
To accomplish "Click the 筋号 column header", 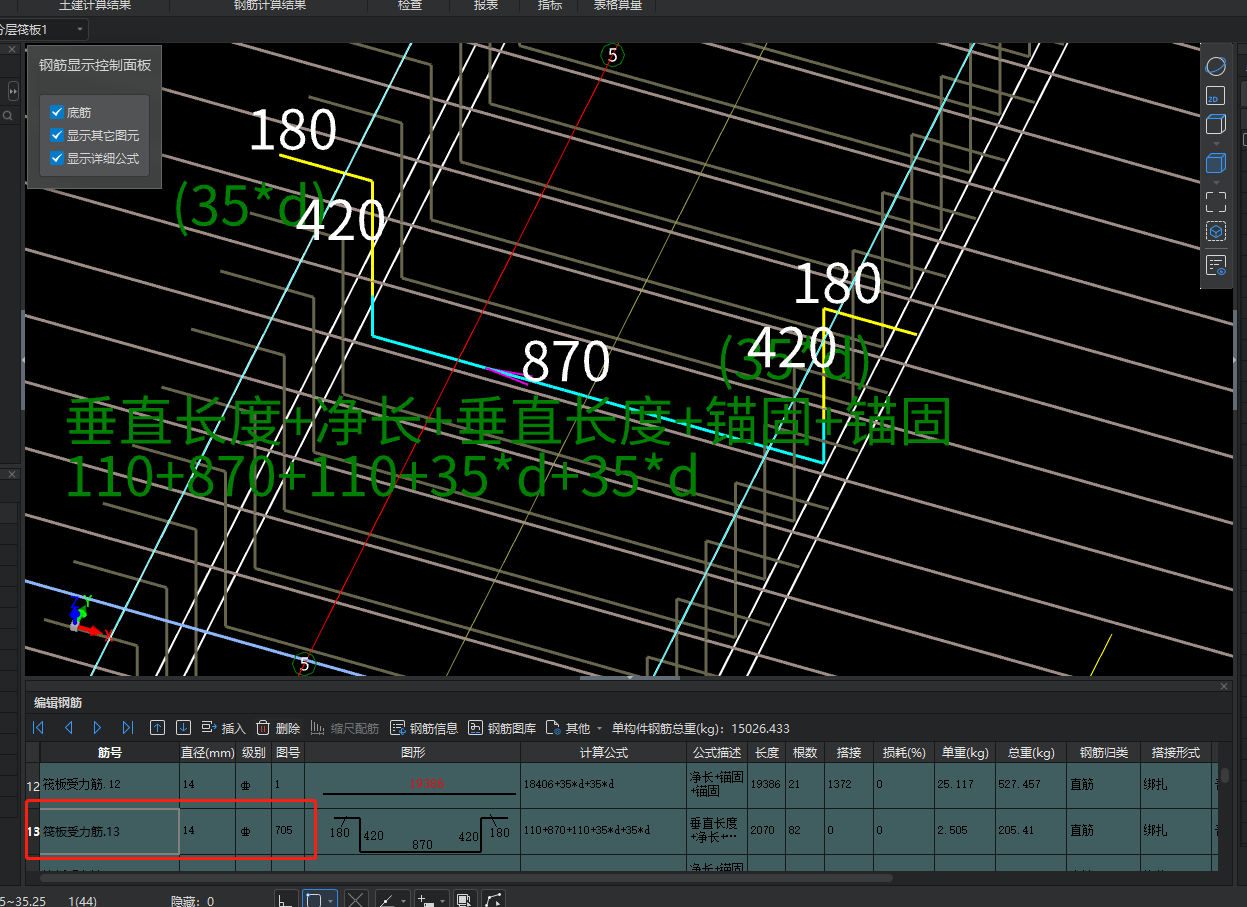I will point(110,752).
